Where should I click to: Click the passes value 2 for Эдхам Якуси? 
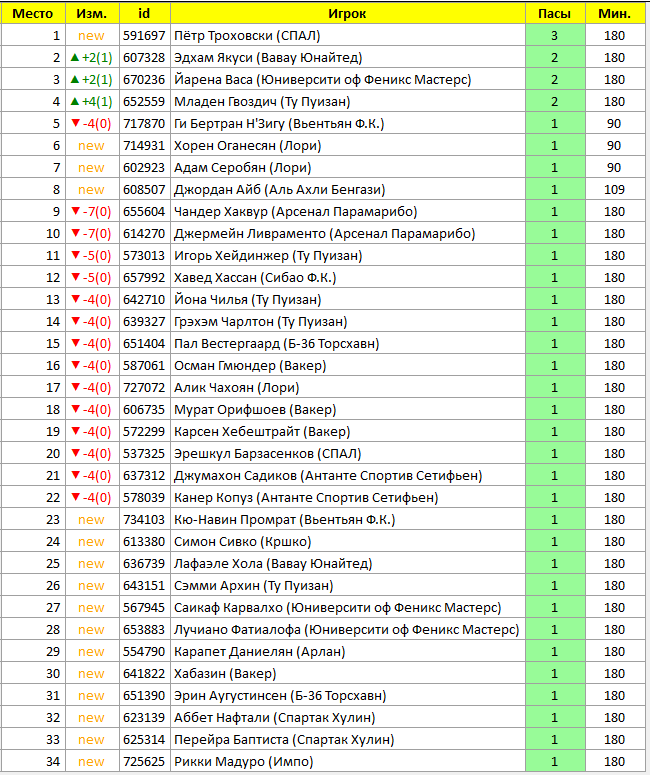point(555,58)
